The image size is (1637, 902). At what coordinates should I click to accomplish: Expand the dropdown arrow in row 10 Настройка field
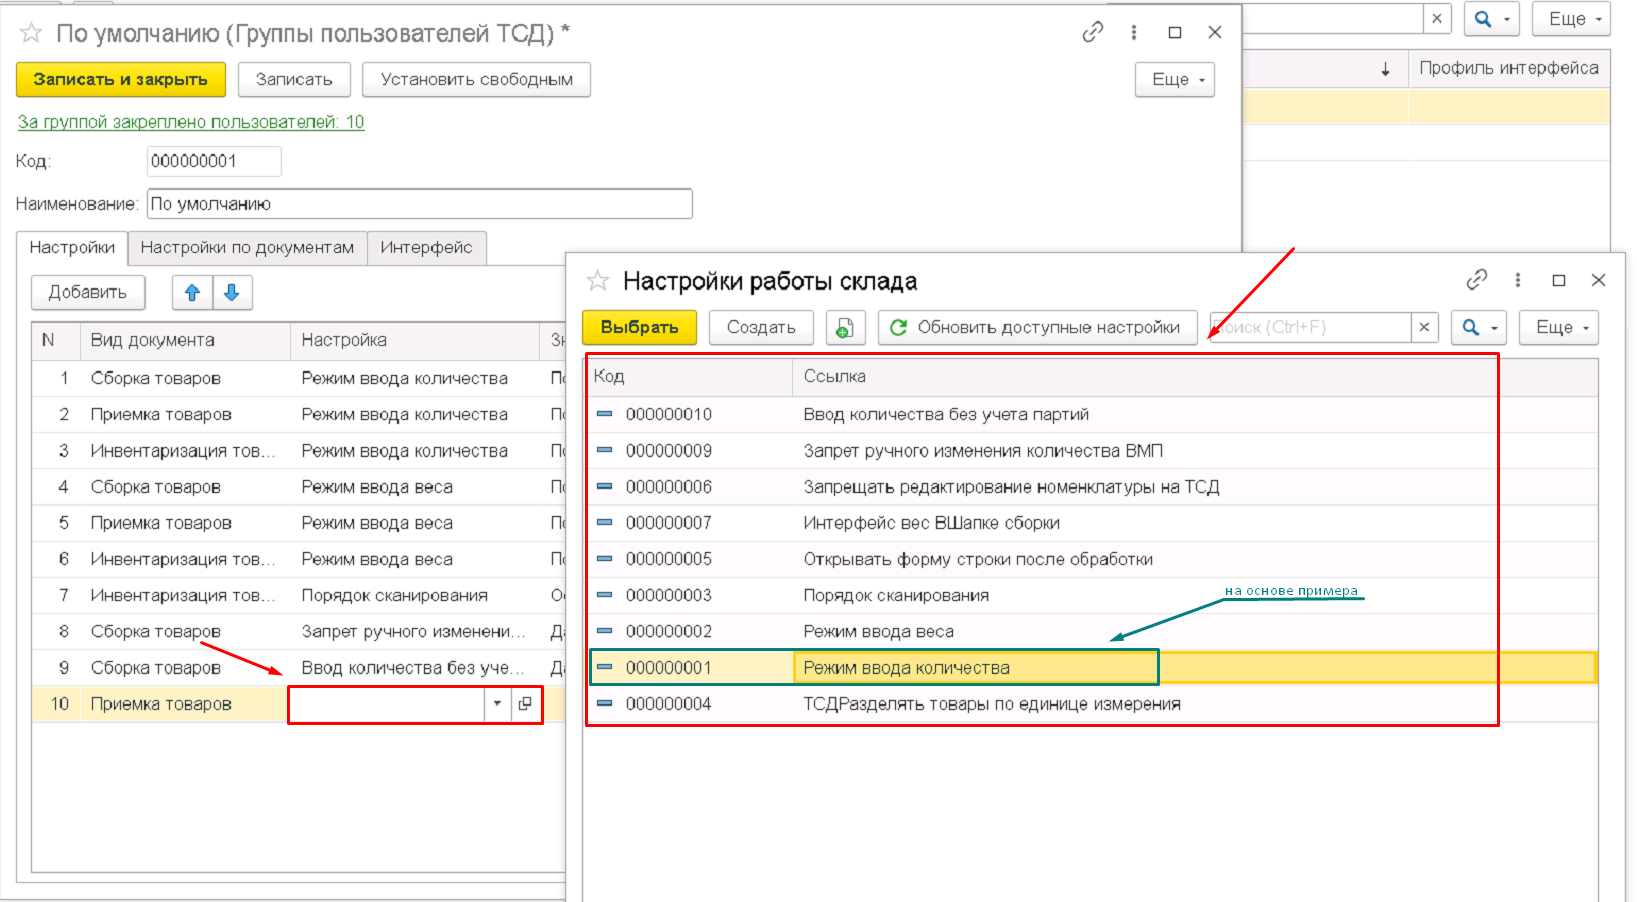point(497,704)
